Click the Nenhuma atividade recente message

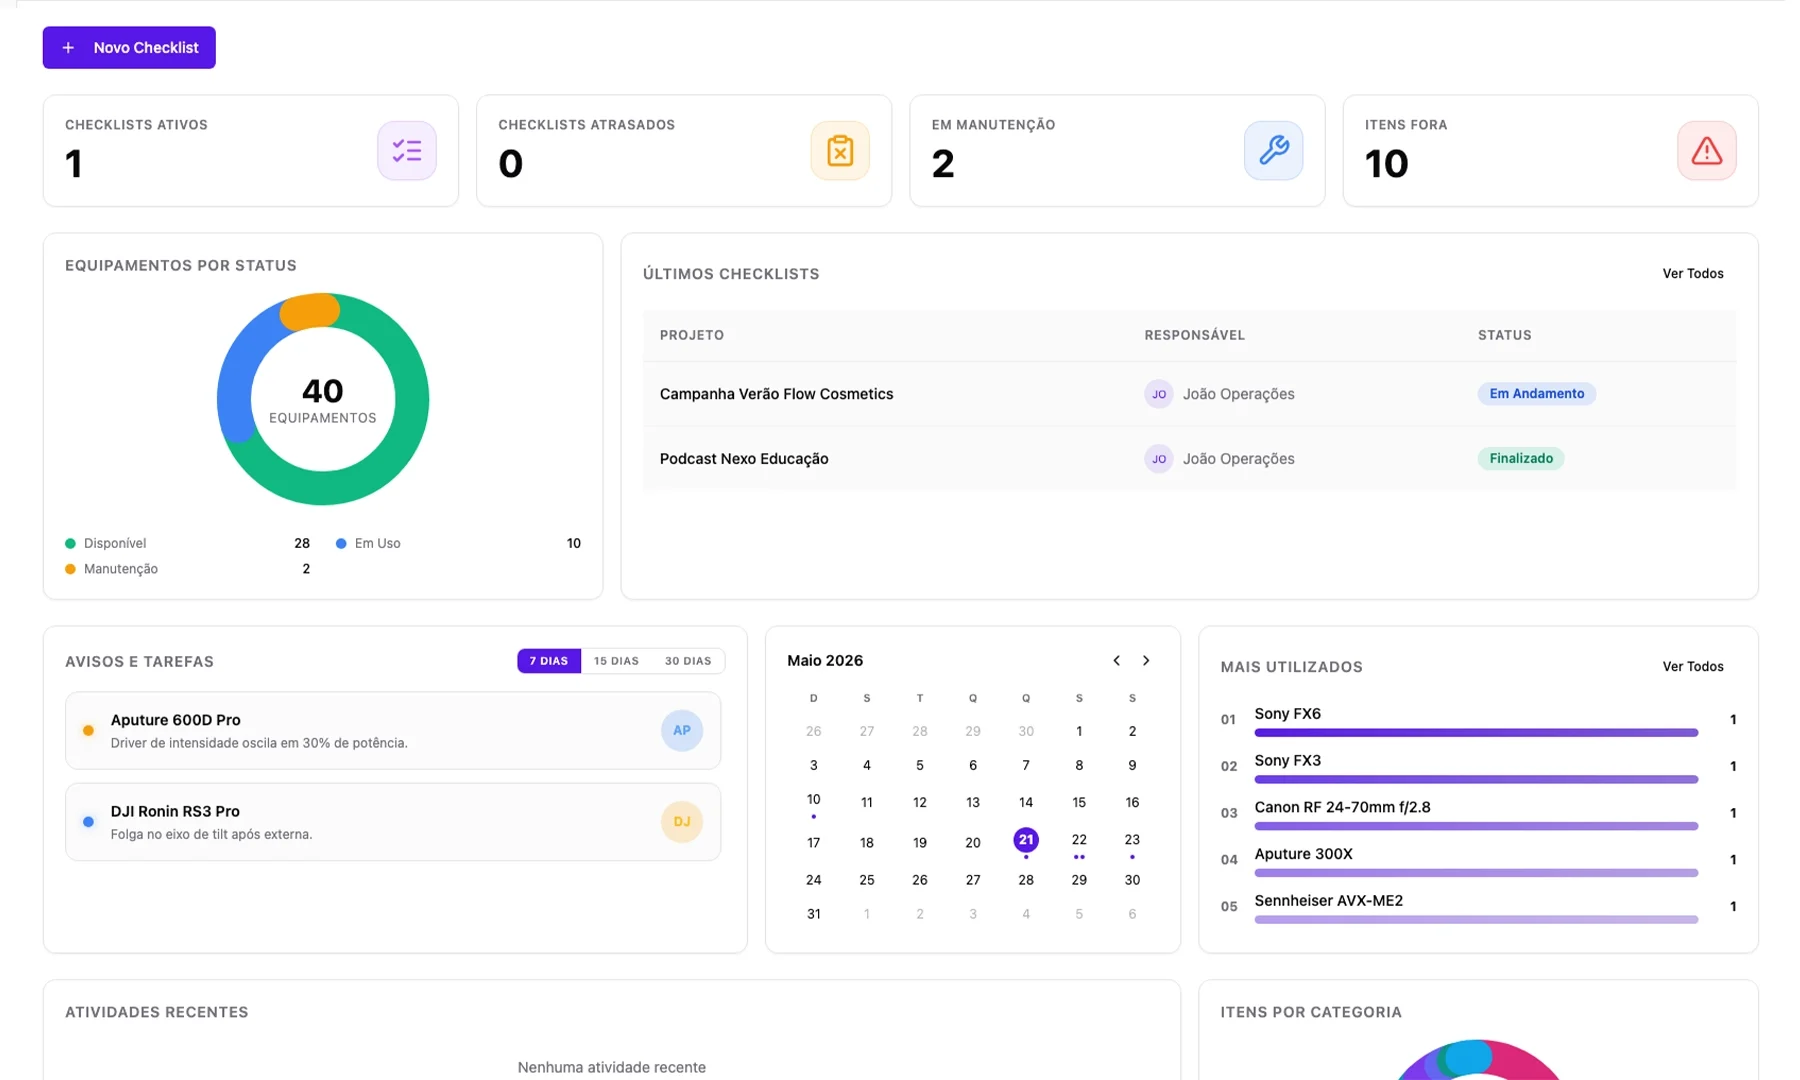tap(612, 1067)
